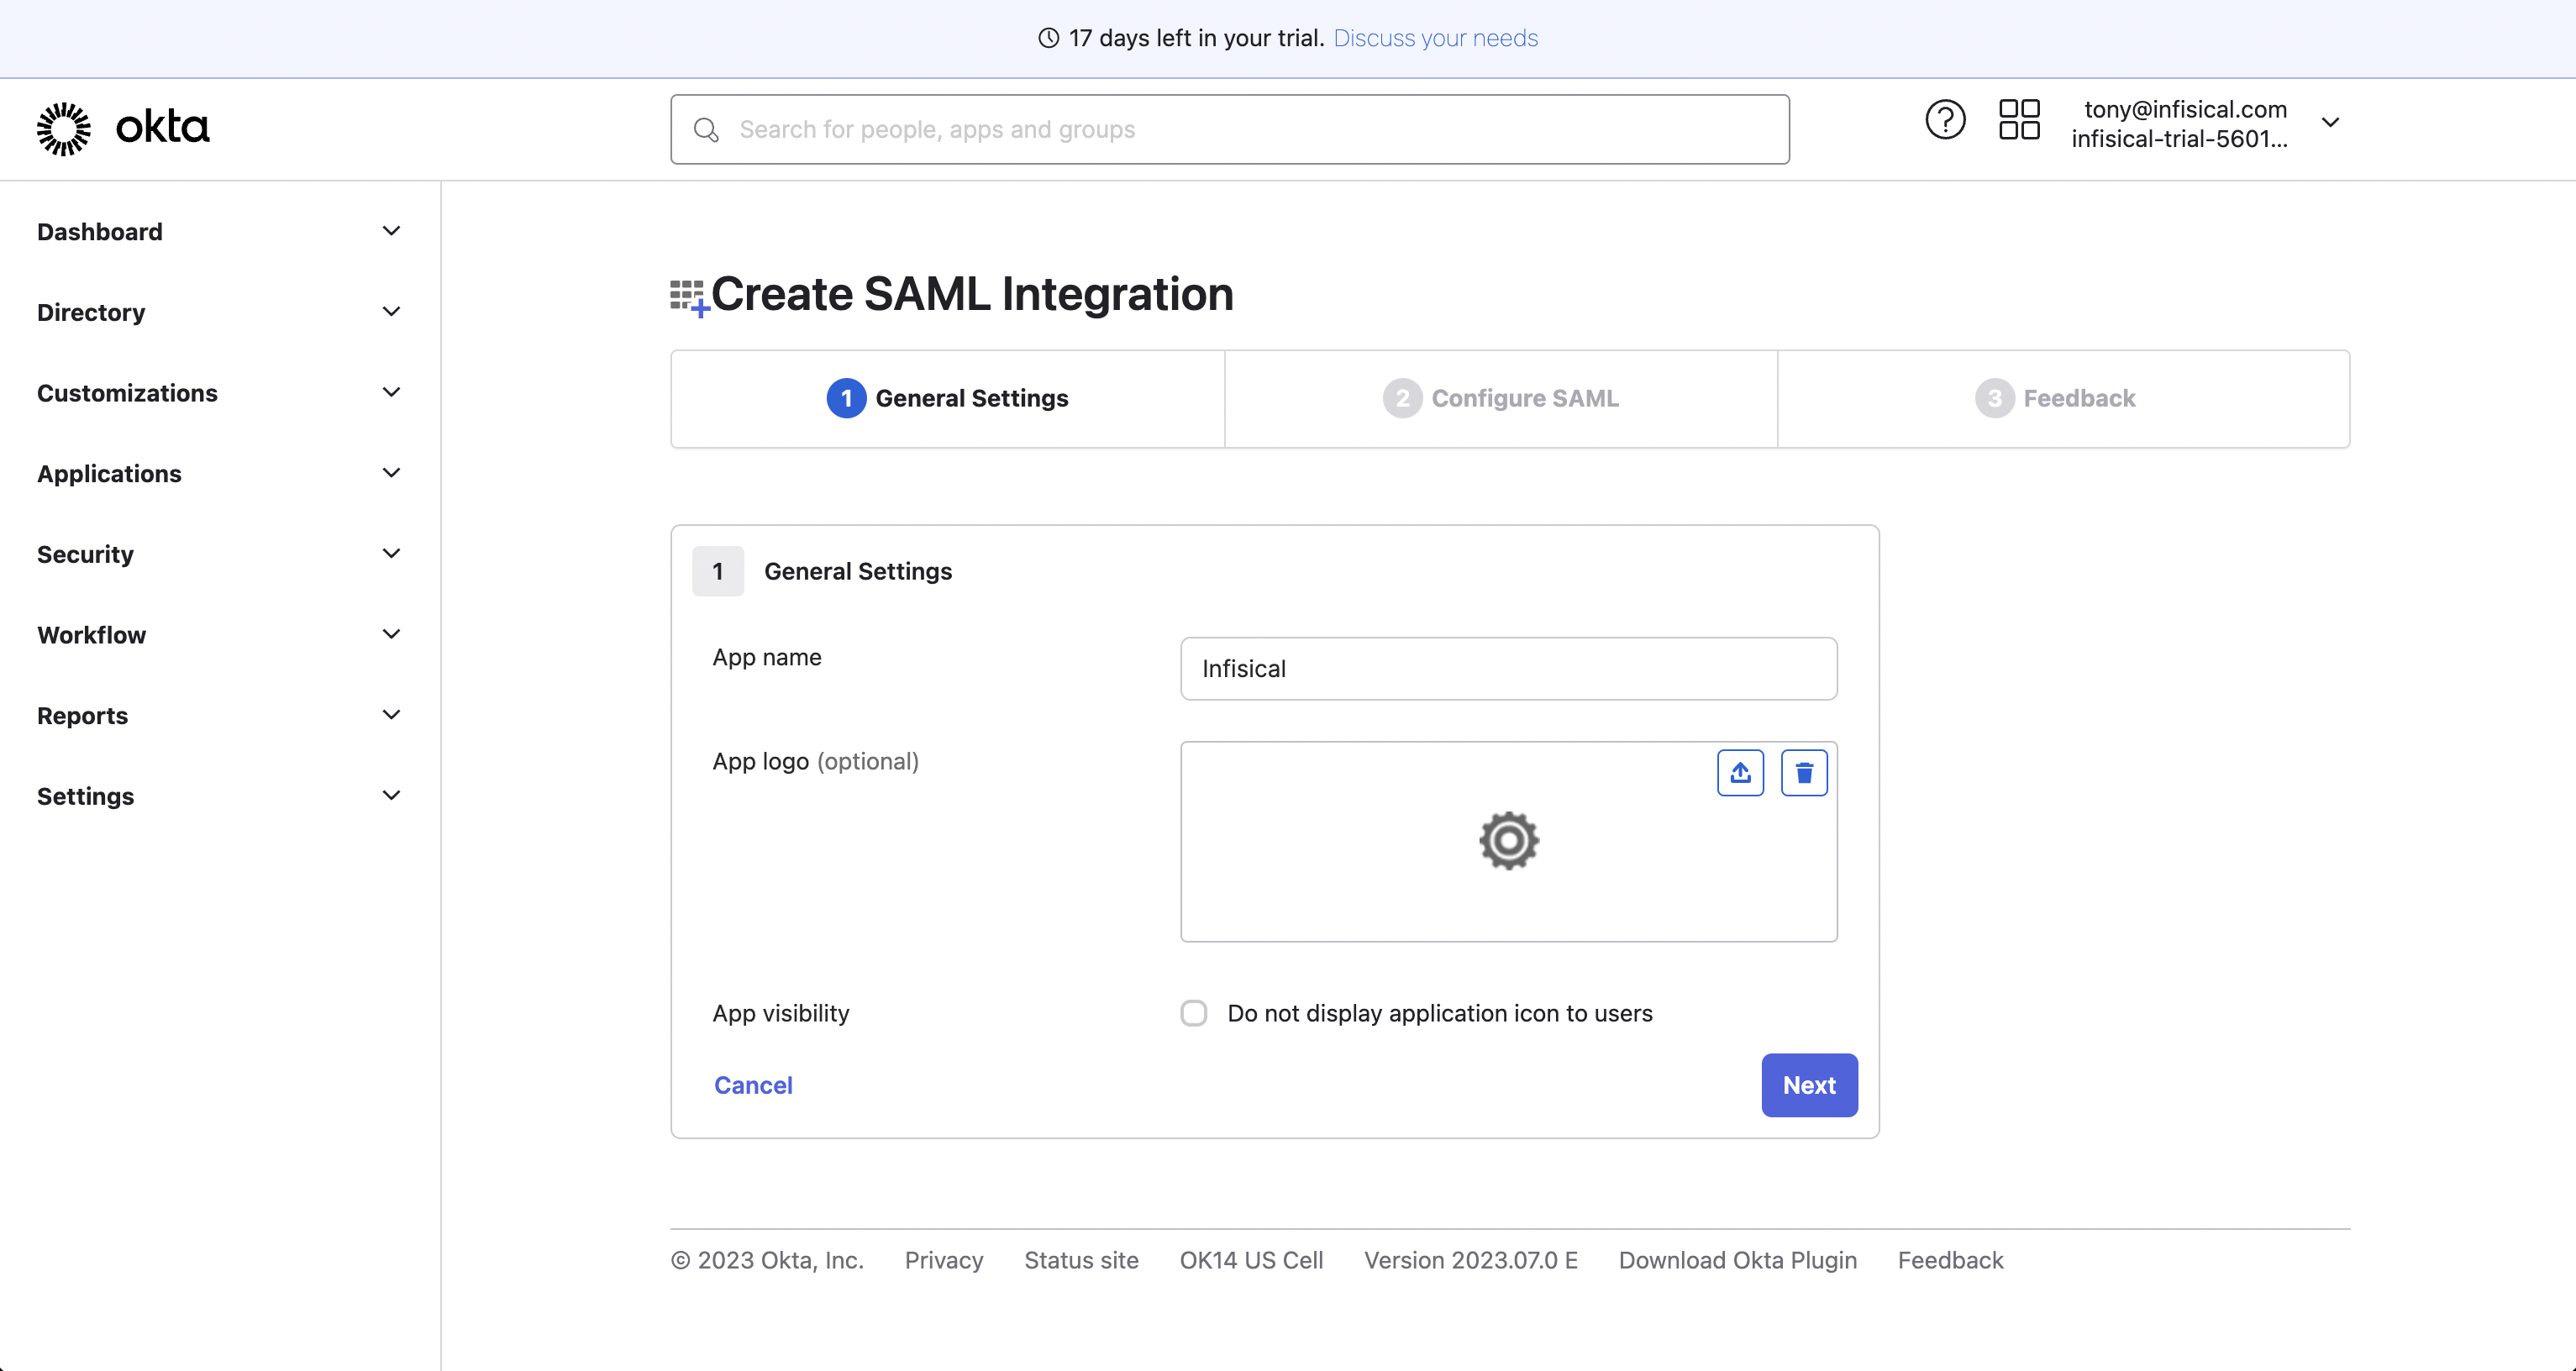
Task: Click the gear logo placeholder image
Action: pos(1509,841)
